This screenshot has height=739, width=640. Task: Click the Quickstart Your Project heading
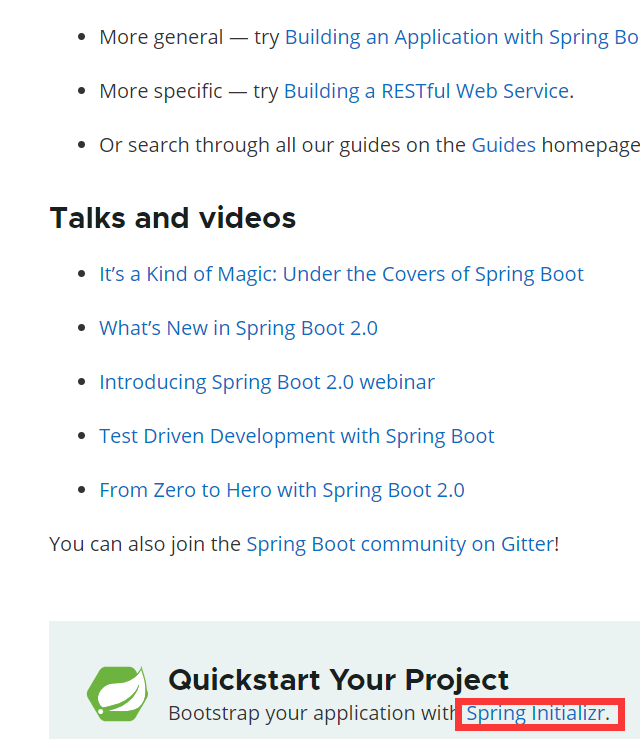[338, 680]
